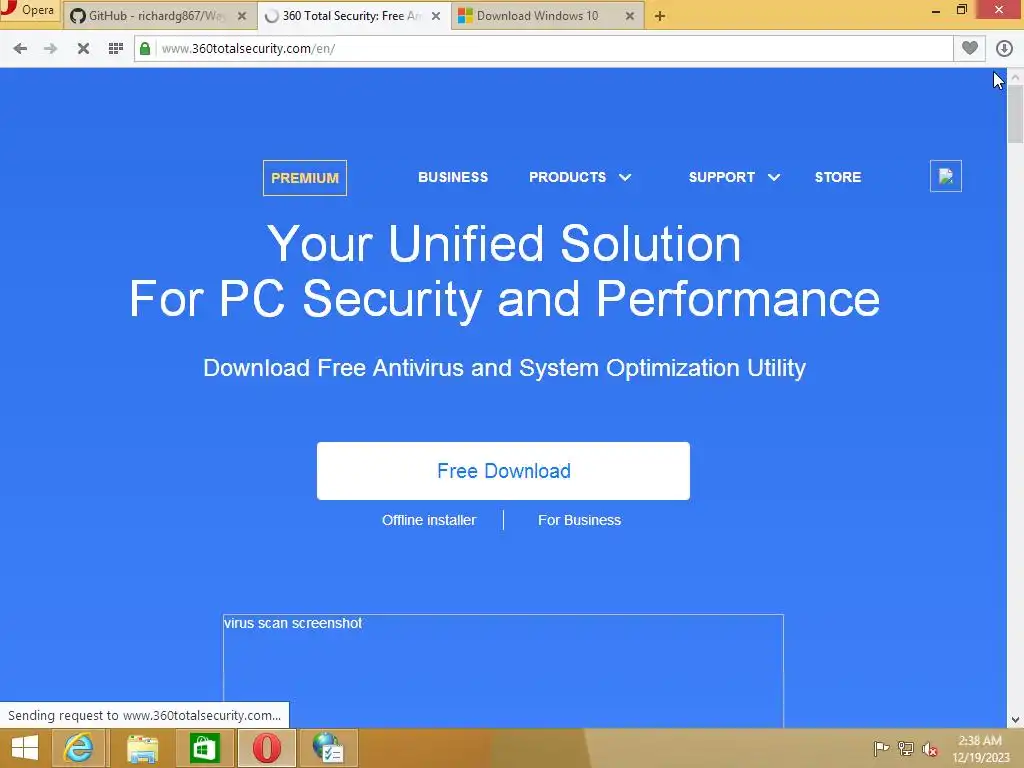Open the PREMIUM page
This screenshot has height=768, width=1024.
click(x=305, y=178)
